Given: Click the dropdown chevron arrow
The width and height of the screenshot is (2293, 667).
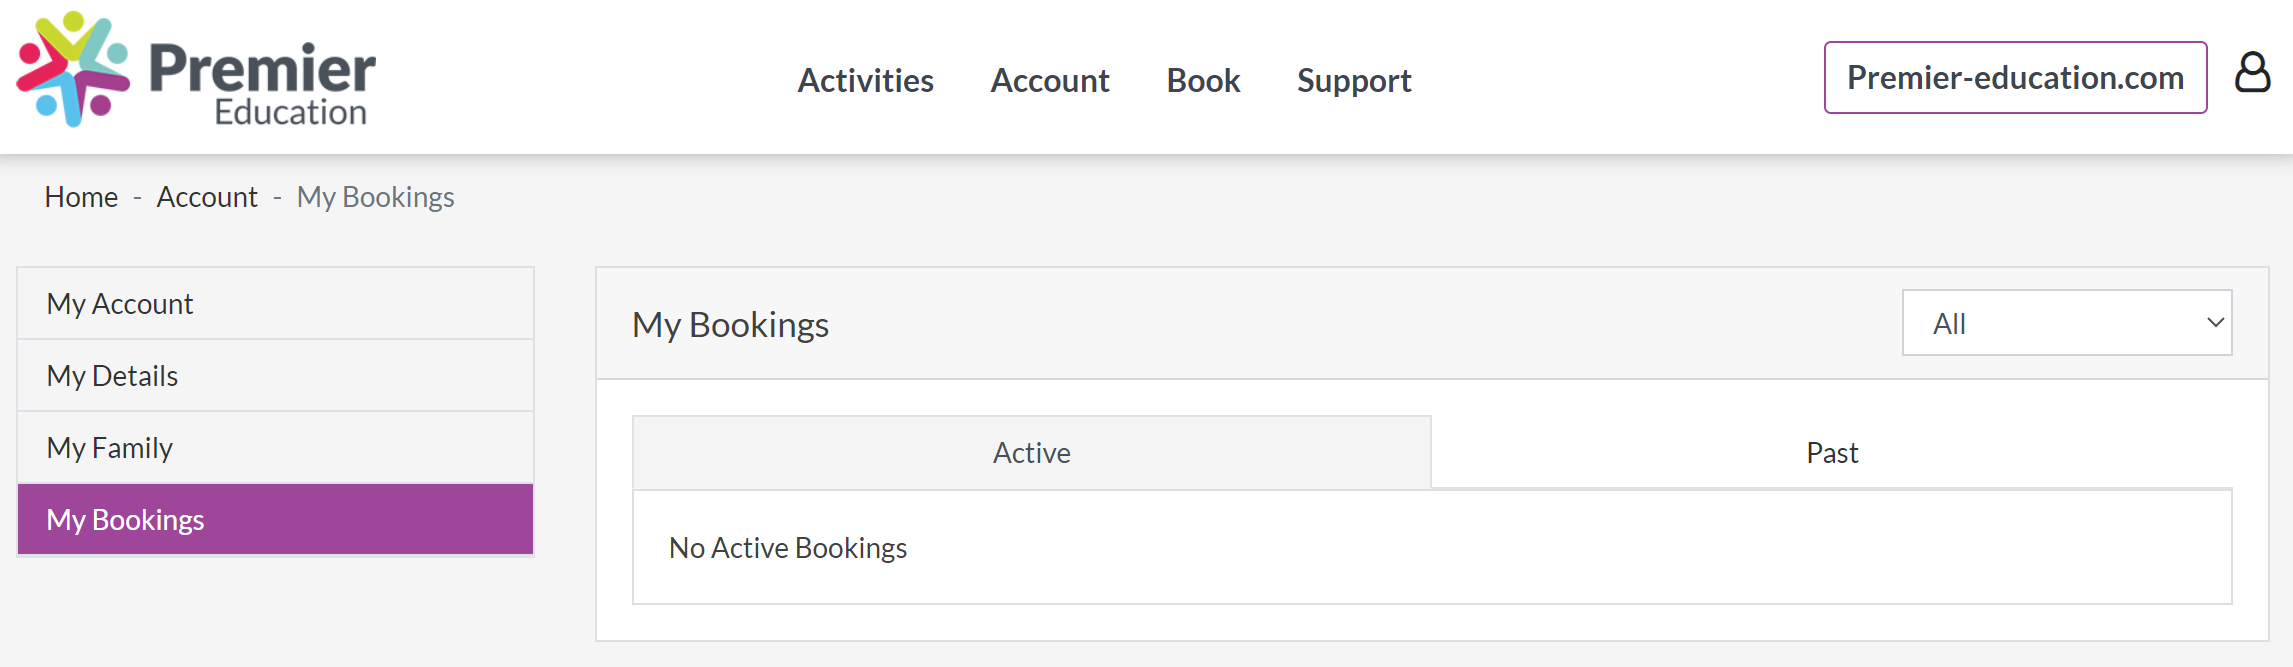Looking at the screenshot, I should click(2215, 323).
